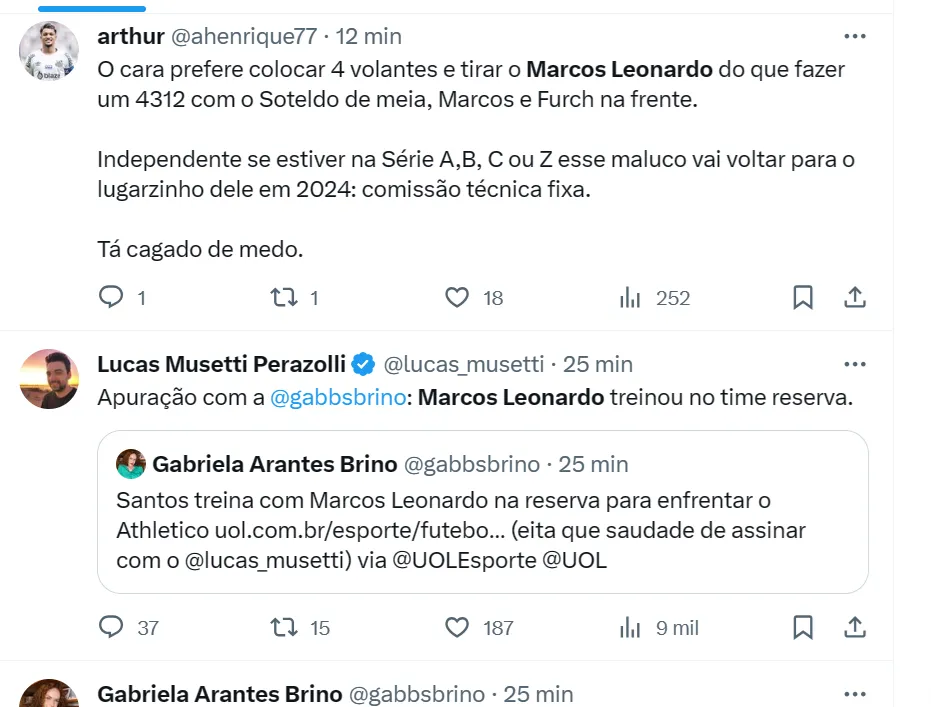
Task: Retweet arthur's post about Marcos Leonardo
Action: 285,297
